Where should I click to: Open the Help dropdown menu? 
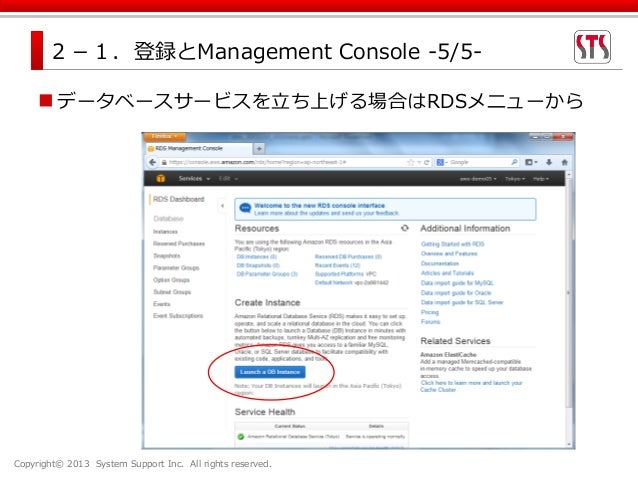(541, 179)
